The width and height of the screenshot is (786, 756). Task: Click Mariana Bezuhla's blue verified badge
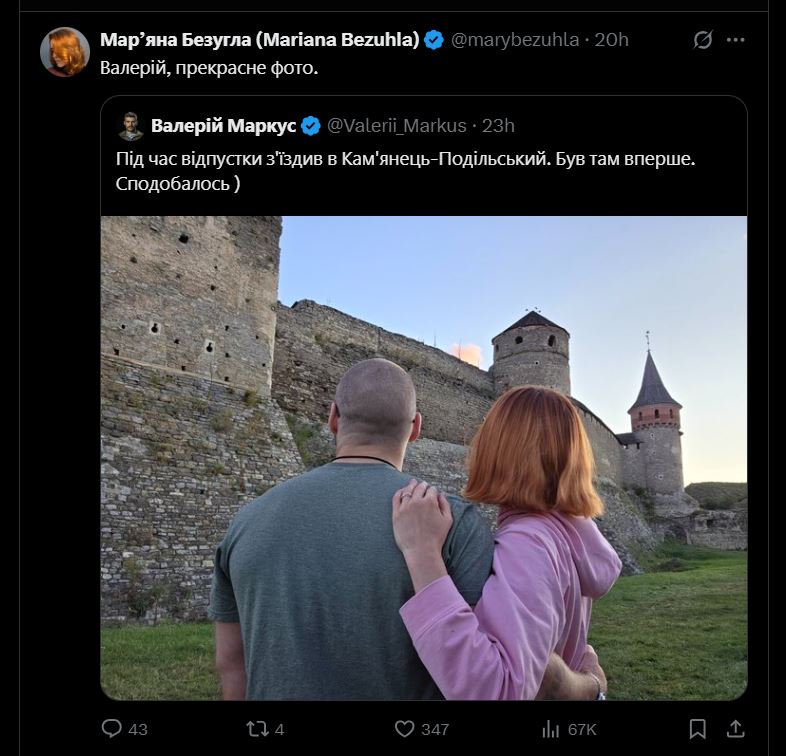tap(434, 40)
